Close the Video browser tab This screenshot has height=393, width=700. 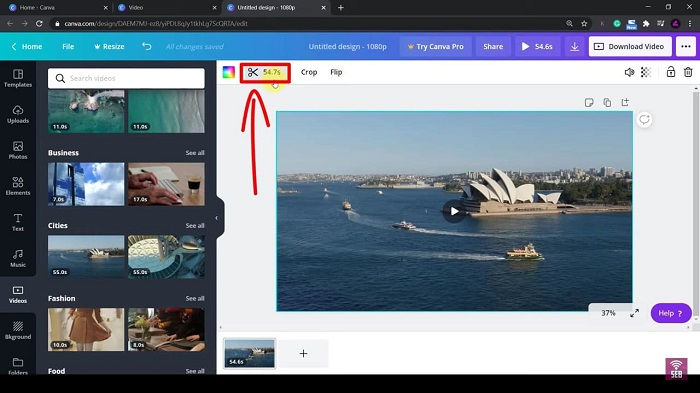coord(214,8)
